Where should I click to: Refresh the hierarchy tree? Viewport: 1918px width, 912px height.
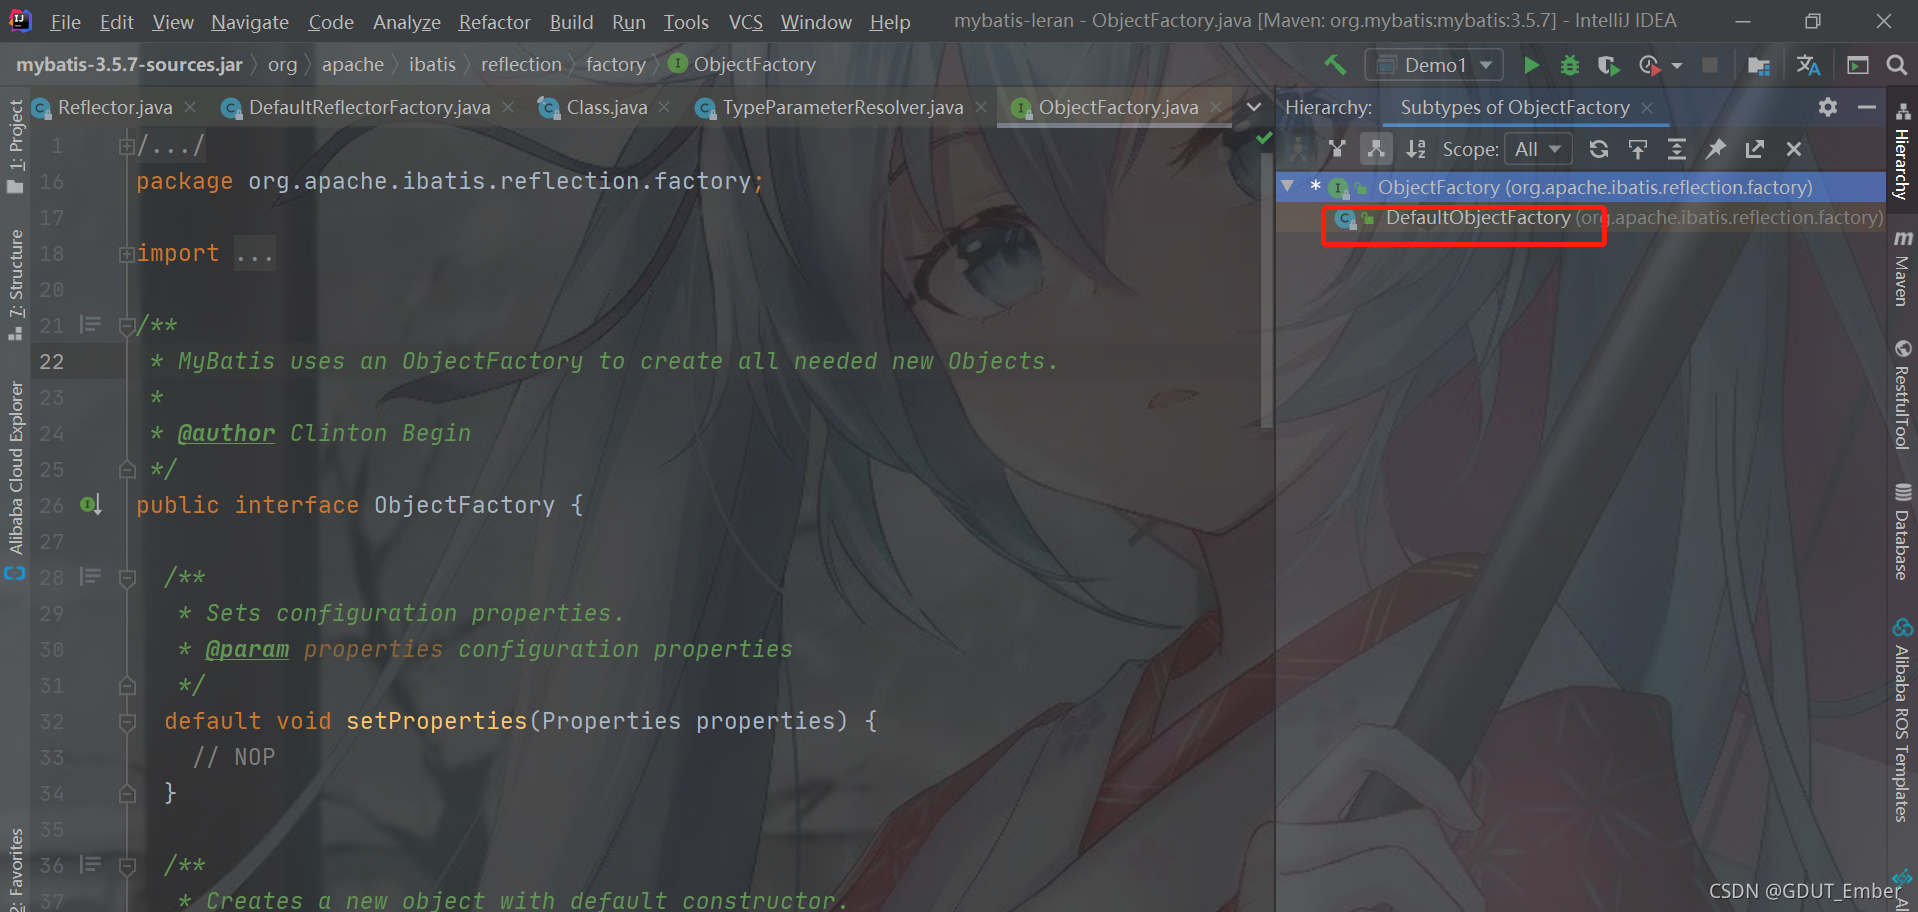(1599, 149)
